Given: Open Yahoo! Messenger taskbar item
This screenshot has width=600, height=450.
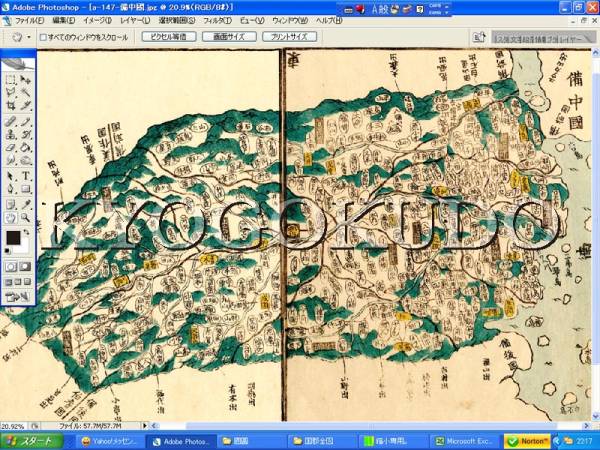Looking at the screenshot, I should click(x=111, y=442).
